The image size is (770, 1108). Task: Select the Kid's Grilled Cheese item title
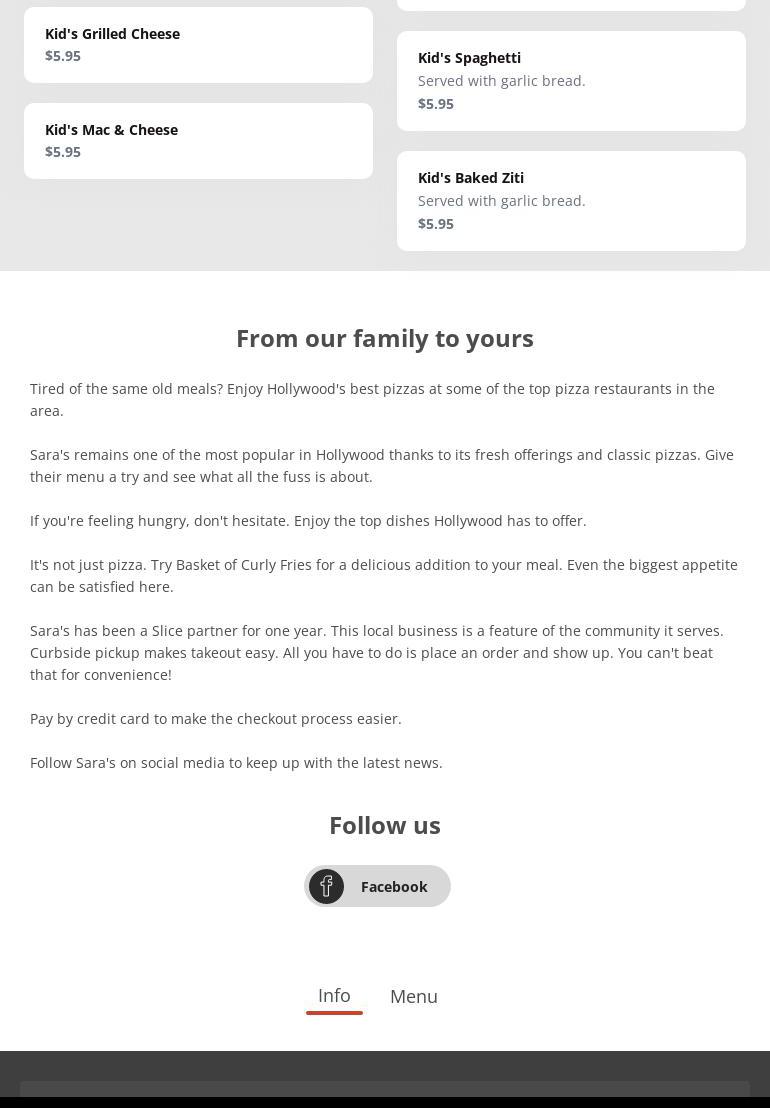[112, 34]
